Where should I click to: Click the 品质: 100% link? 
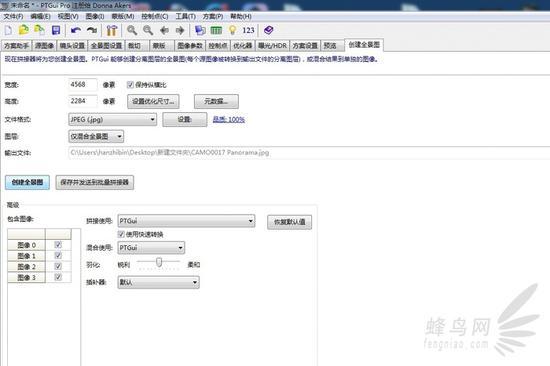point(229,120)
